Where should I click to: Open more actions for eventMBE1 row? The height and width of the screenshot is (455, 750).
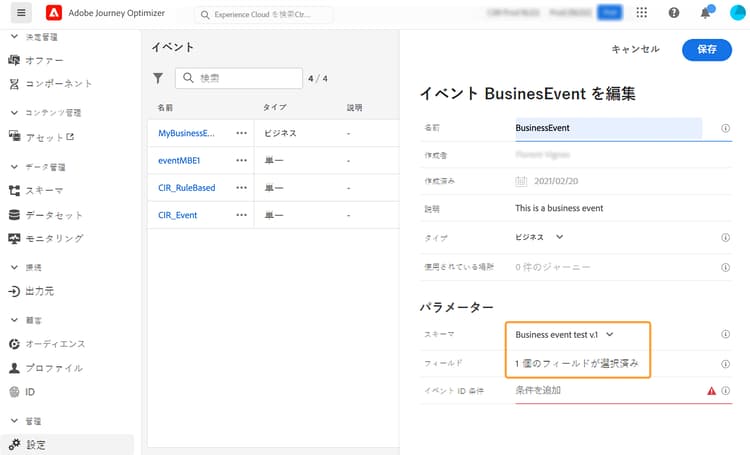pos(242,160)
